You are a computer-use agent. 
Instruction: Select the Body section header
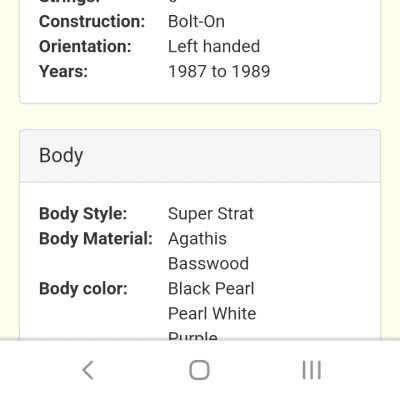coord(200,156)
